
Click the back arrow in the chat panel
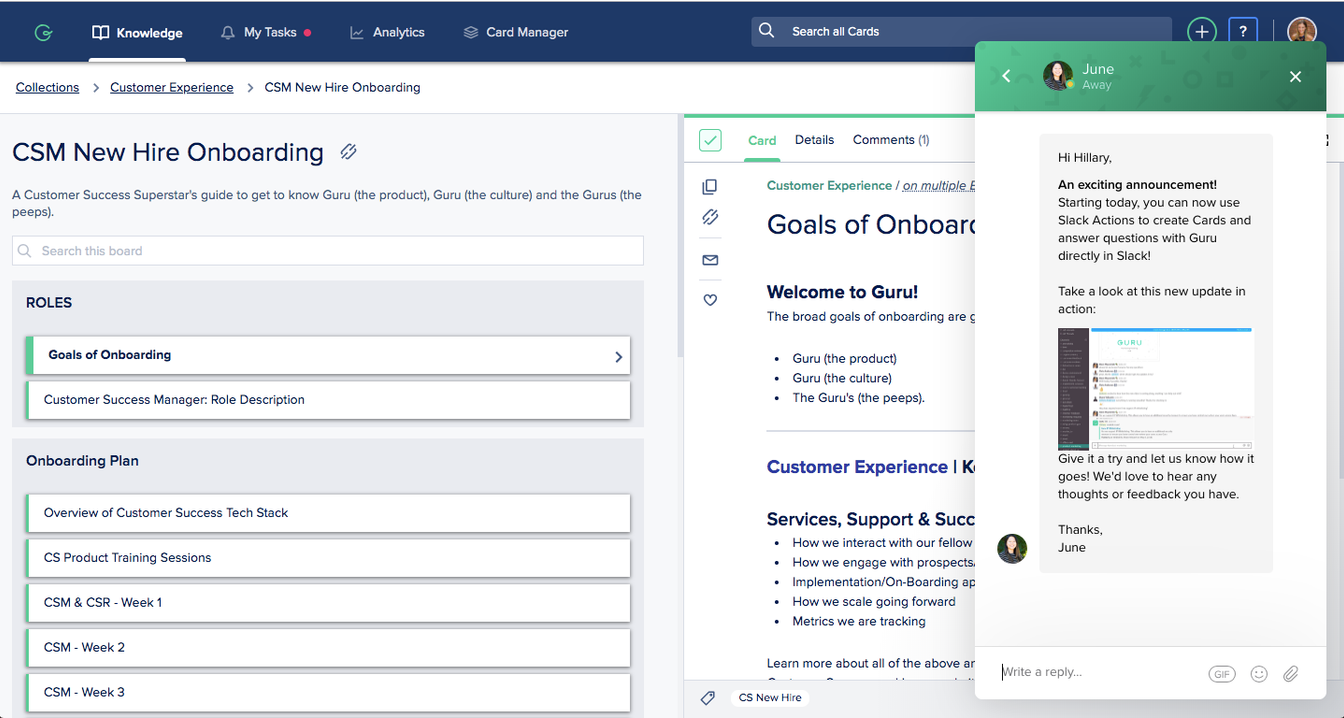coord(1006,76)
